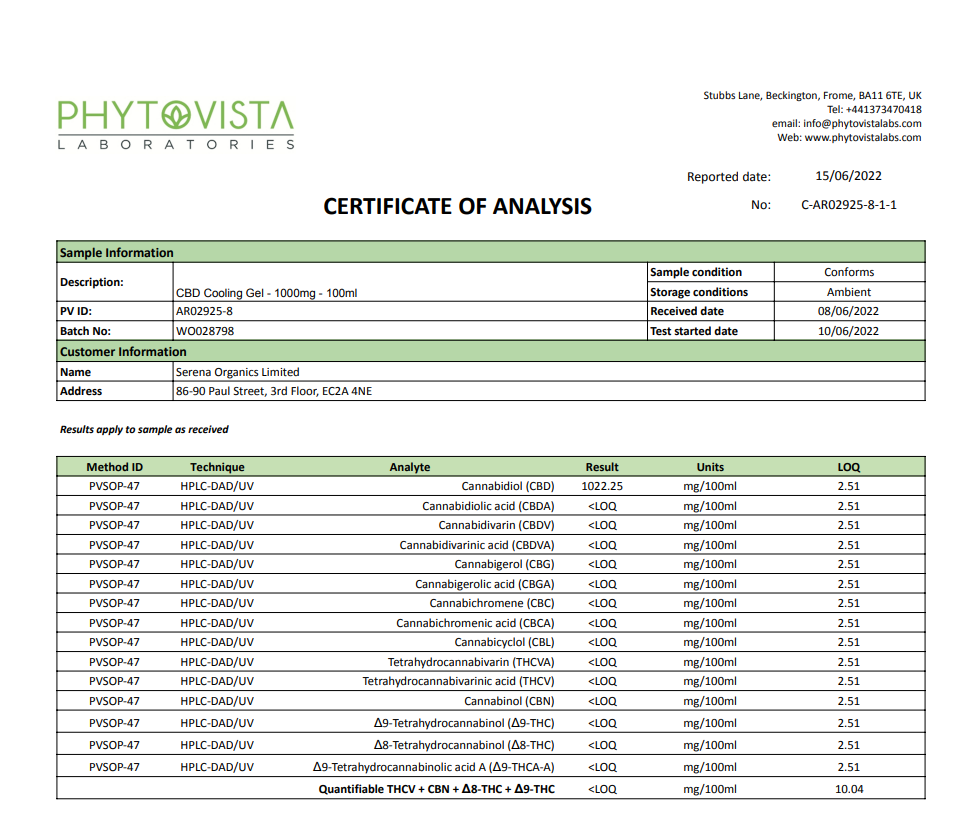Click the Storage conditions label

698,292
